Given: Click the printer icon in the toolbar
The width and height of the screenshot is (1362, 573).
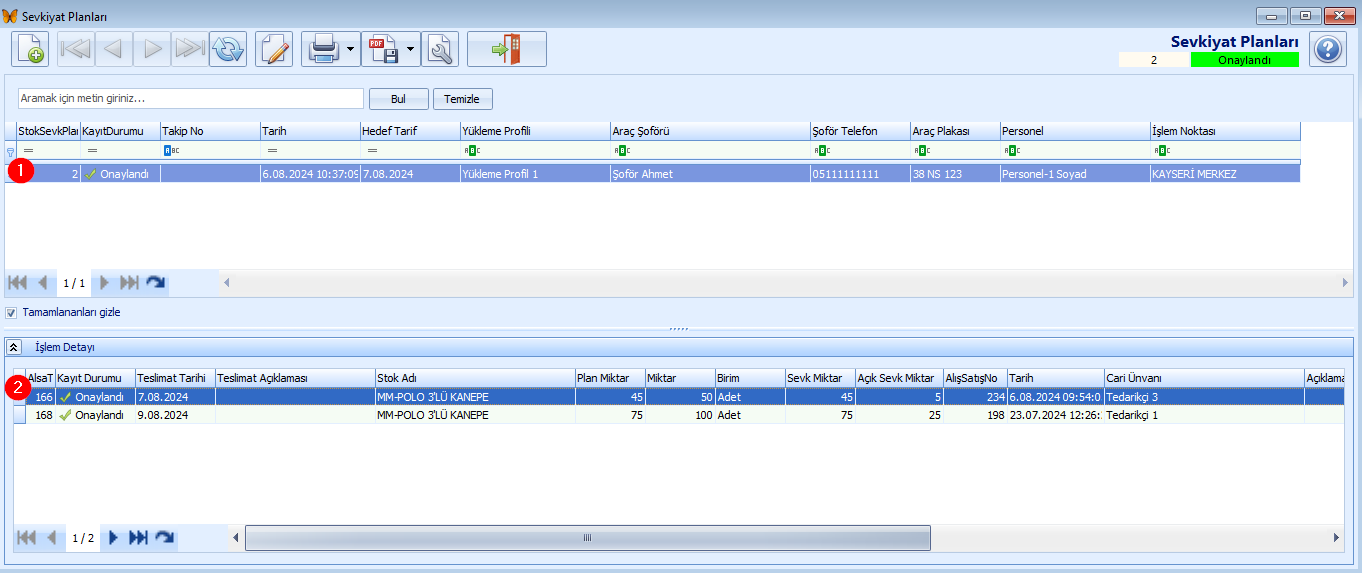Looking at the screenshot, I should 323,49.
